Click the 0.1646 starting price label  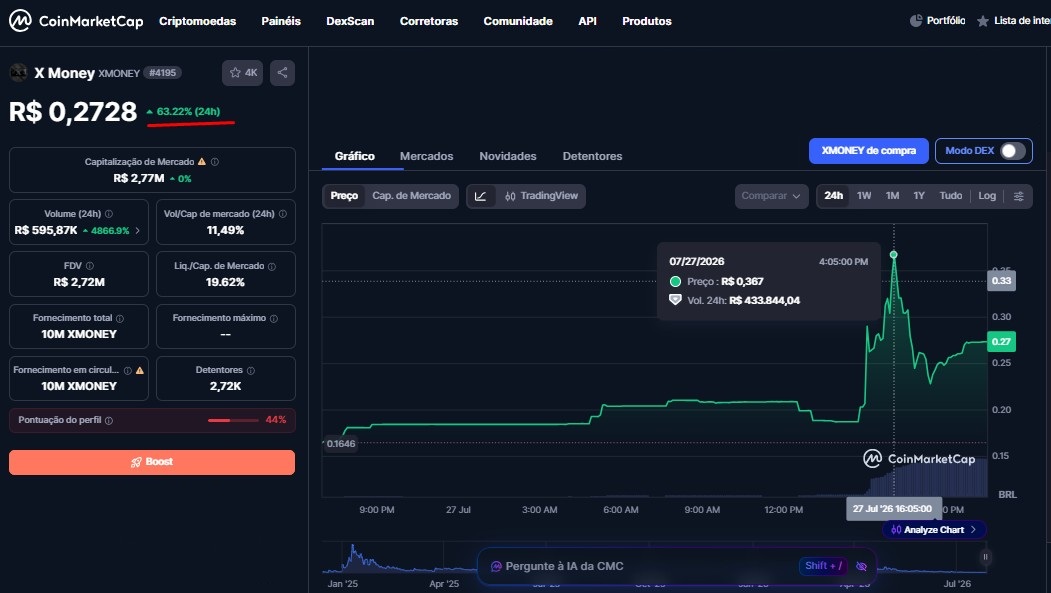pos(341,444)
